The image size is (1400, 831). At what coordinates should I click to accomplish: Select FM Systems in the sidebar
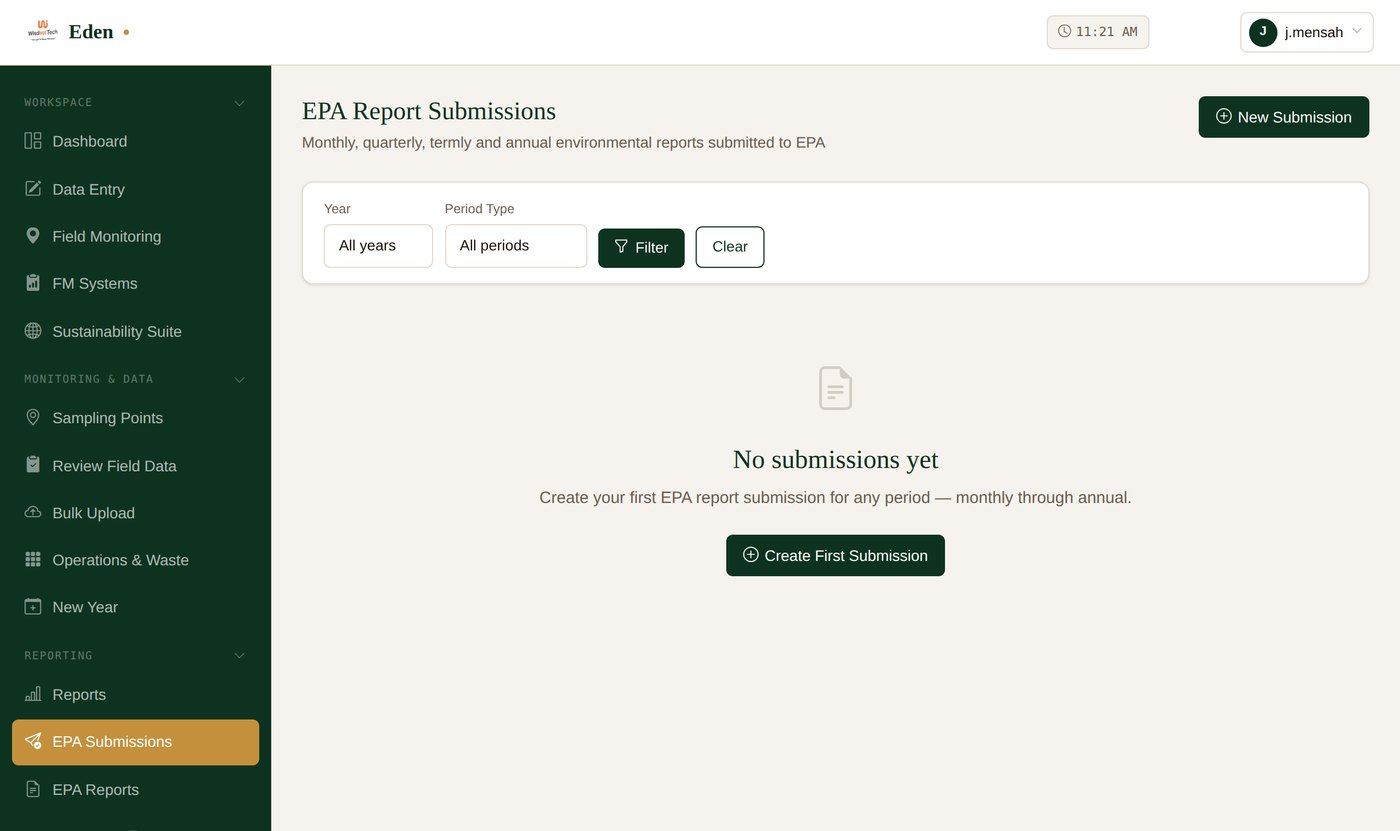tap(135, 283)
